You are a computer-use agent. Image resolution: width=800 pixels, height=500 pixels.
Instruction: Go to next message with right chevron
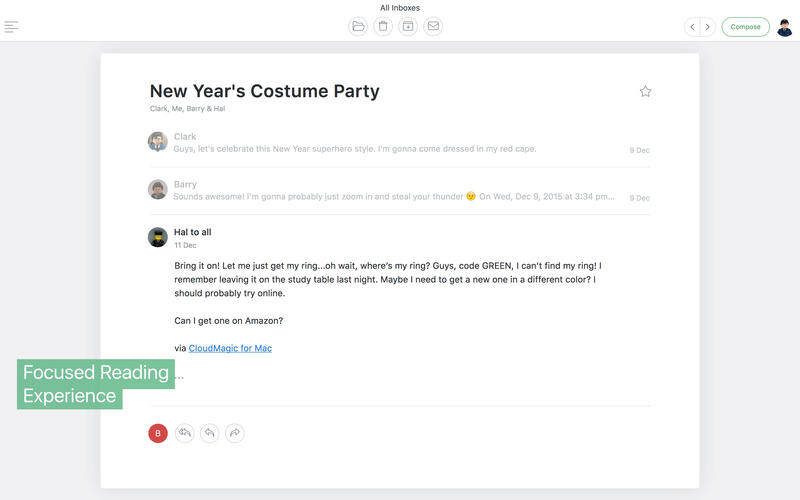coord(708,27)
